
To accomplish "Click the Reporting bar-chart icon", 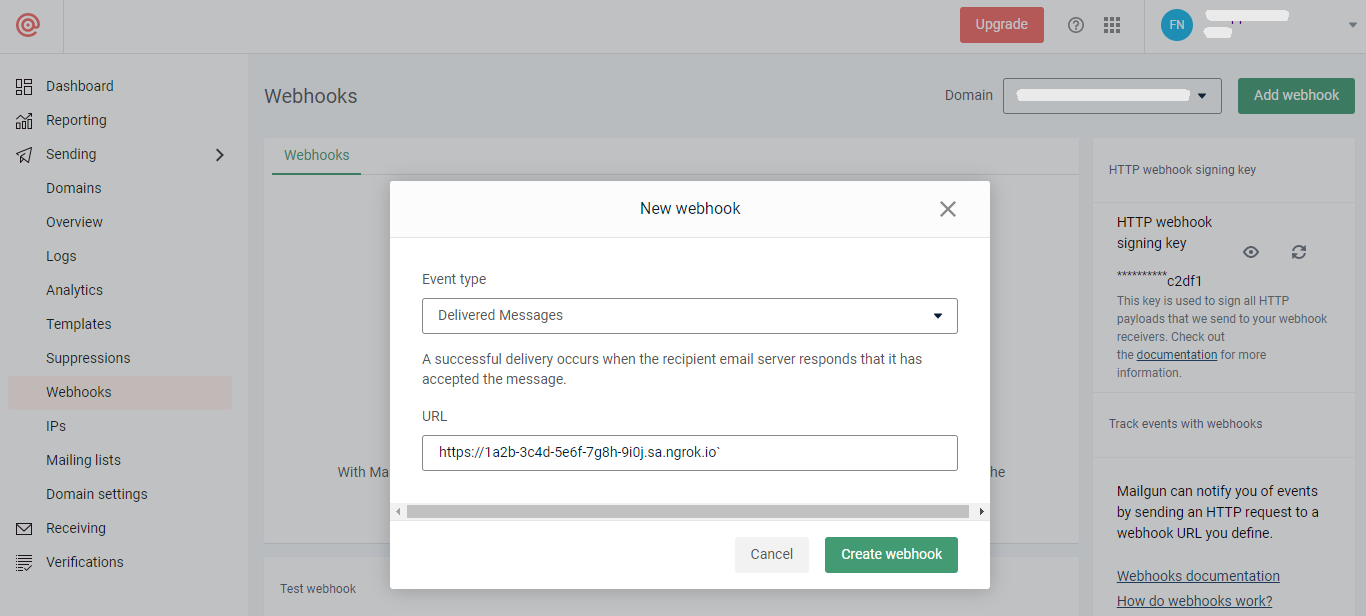I will pyautogui.click(x=24, y=120).
